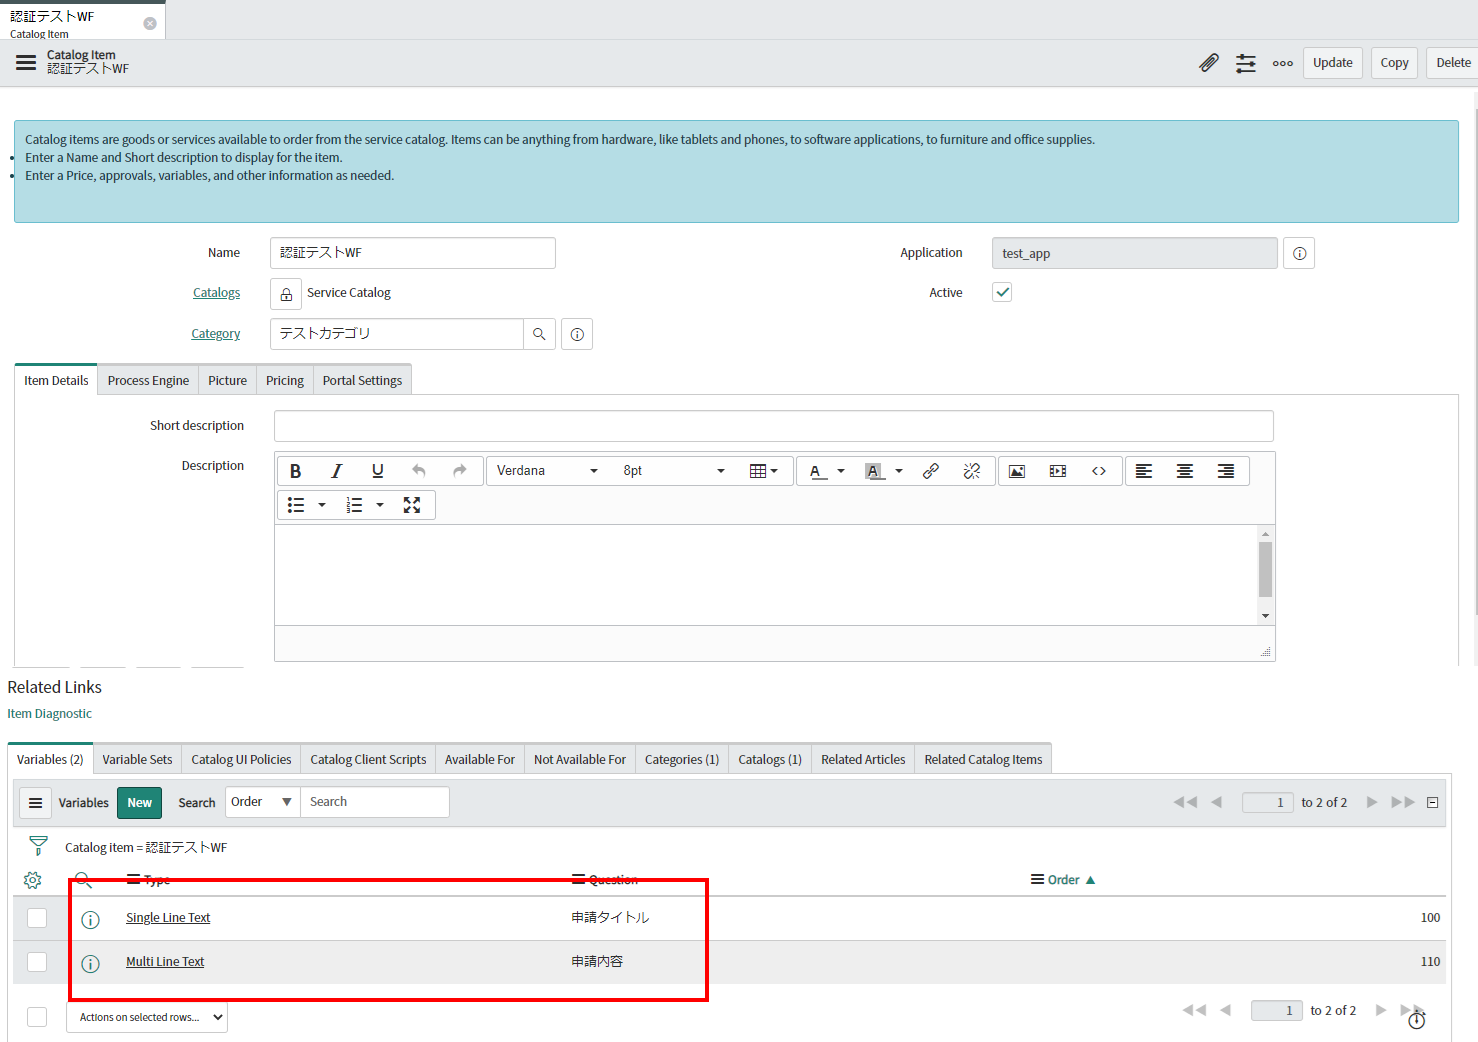Open Variables list hamburger menu
The height and width of the screenshot is (1042, 1478).
(35, 803)
